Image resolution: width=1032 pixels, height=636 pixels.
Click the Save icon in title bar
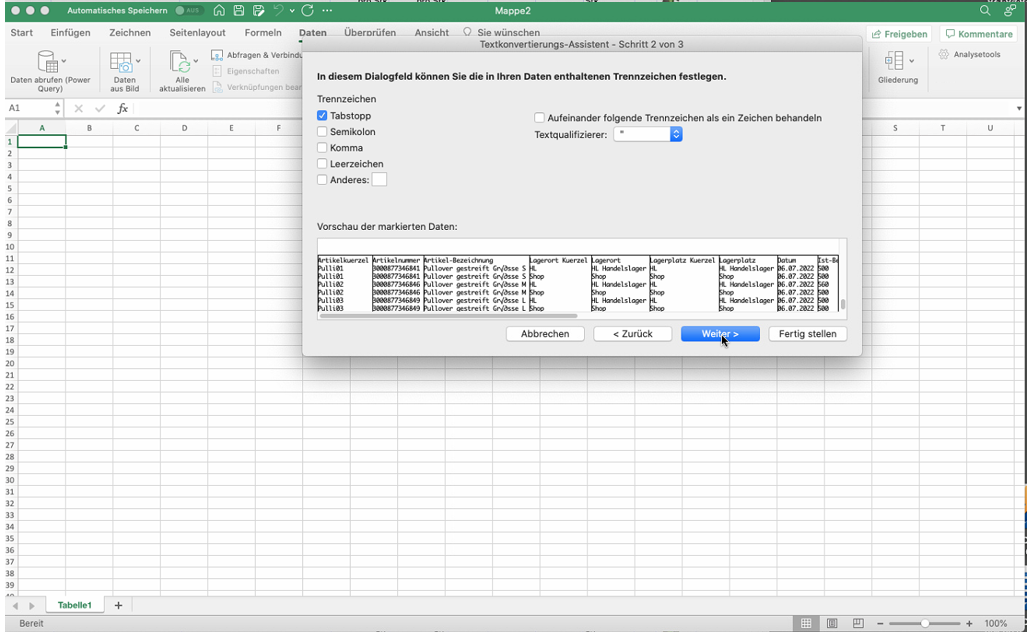tap(239, 10)
